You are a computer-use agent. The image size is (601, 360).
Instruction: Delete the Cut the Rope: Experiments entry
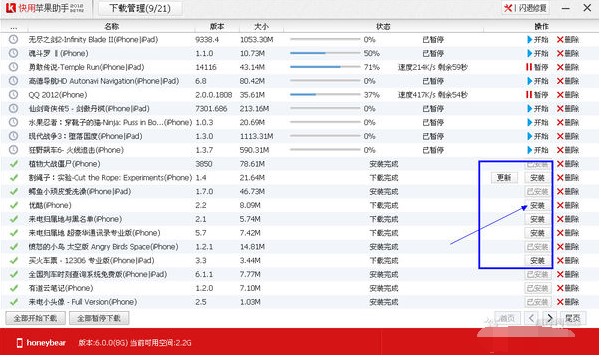pos(568,178)
